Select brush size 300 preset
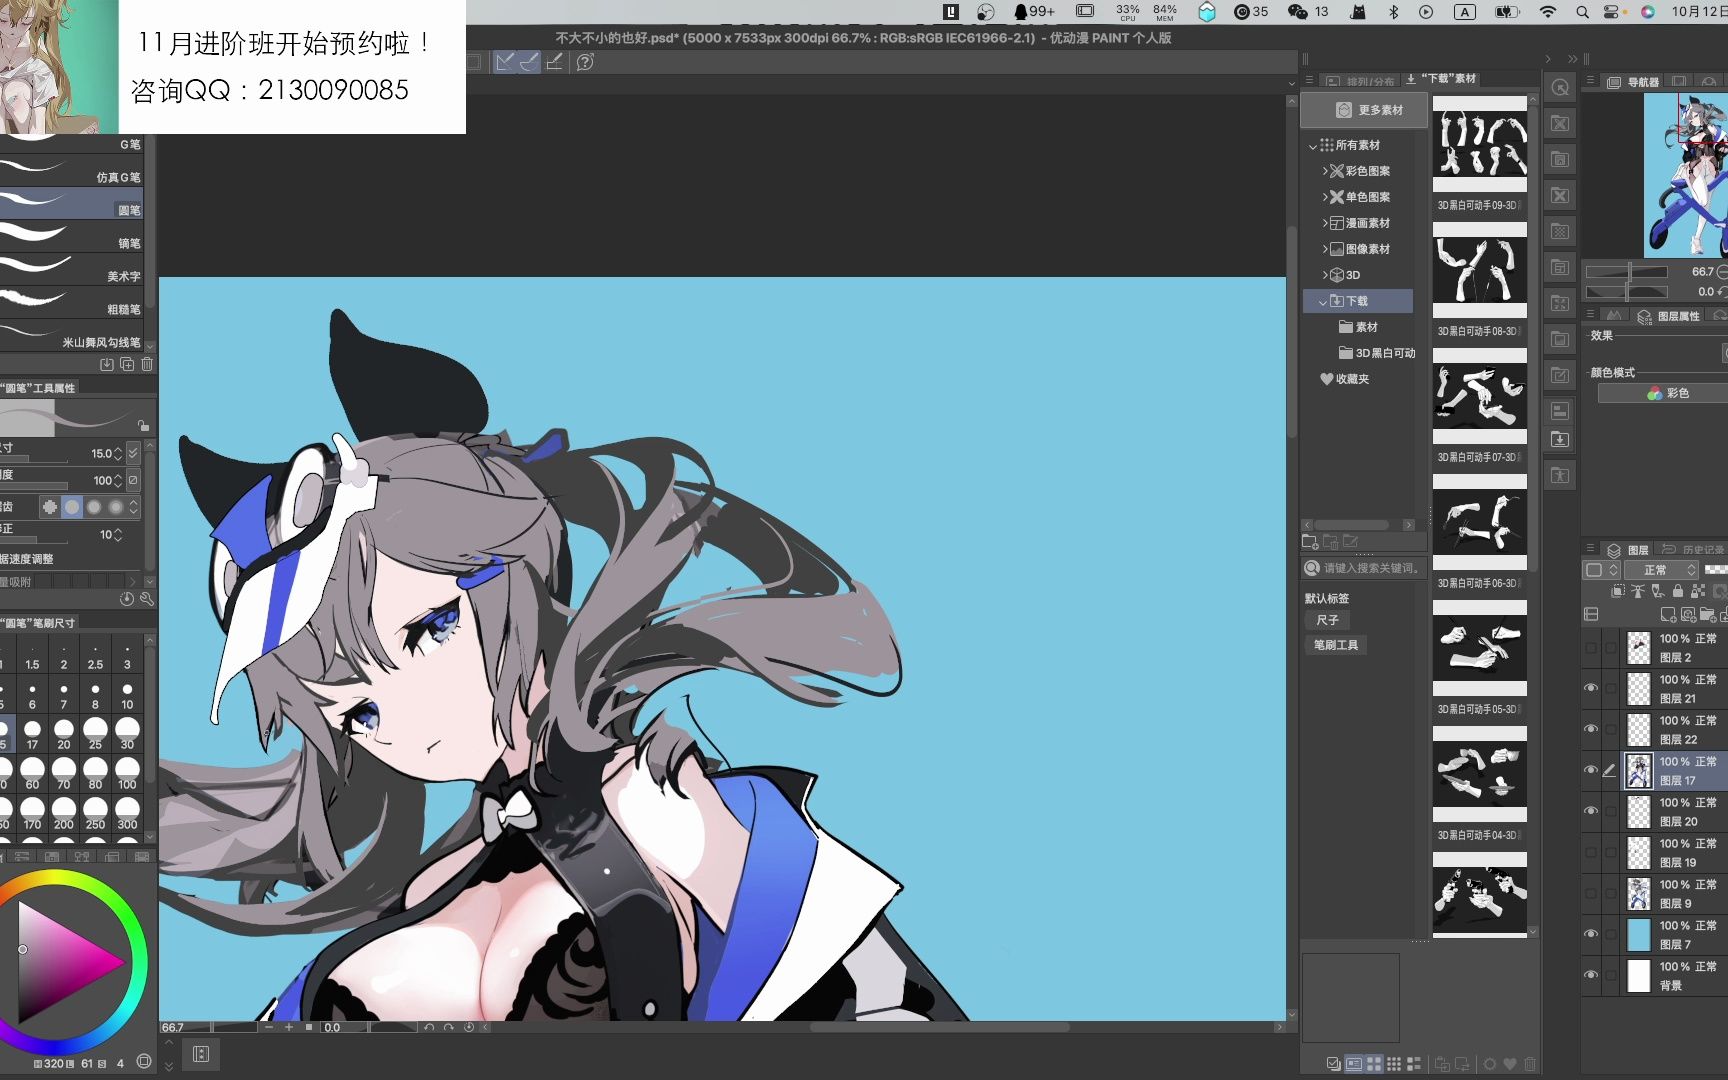The width and height of the screenshot is (1728, 1080). (127, 814)
